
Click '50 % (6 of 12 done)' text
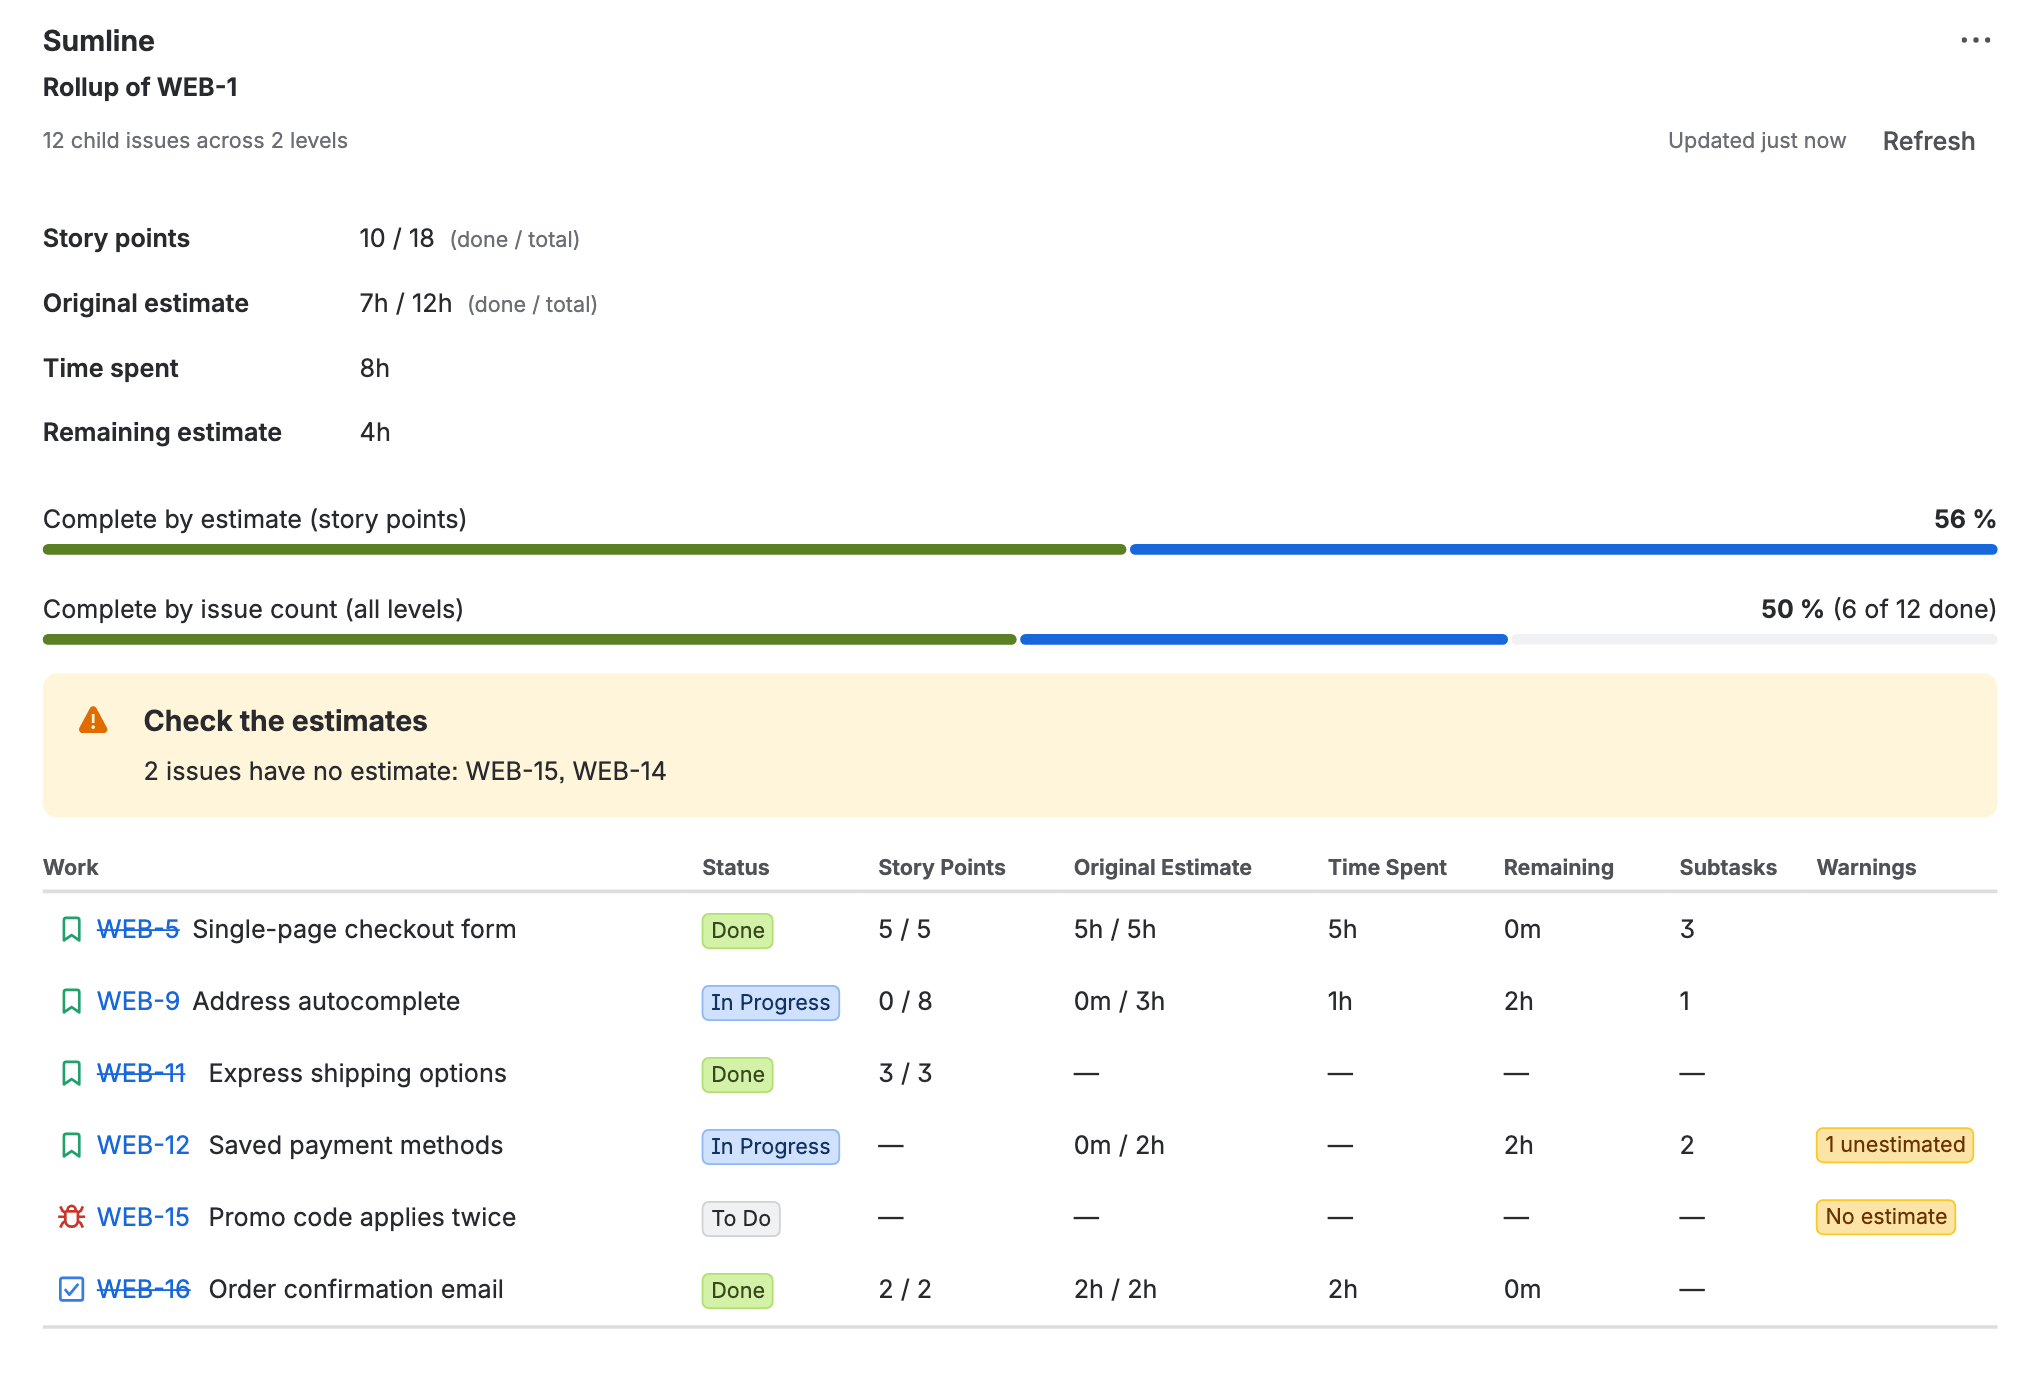coord(1878,609)
